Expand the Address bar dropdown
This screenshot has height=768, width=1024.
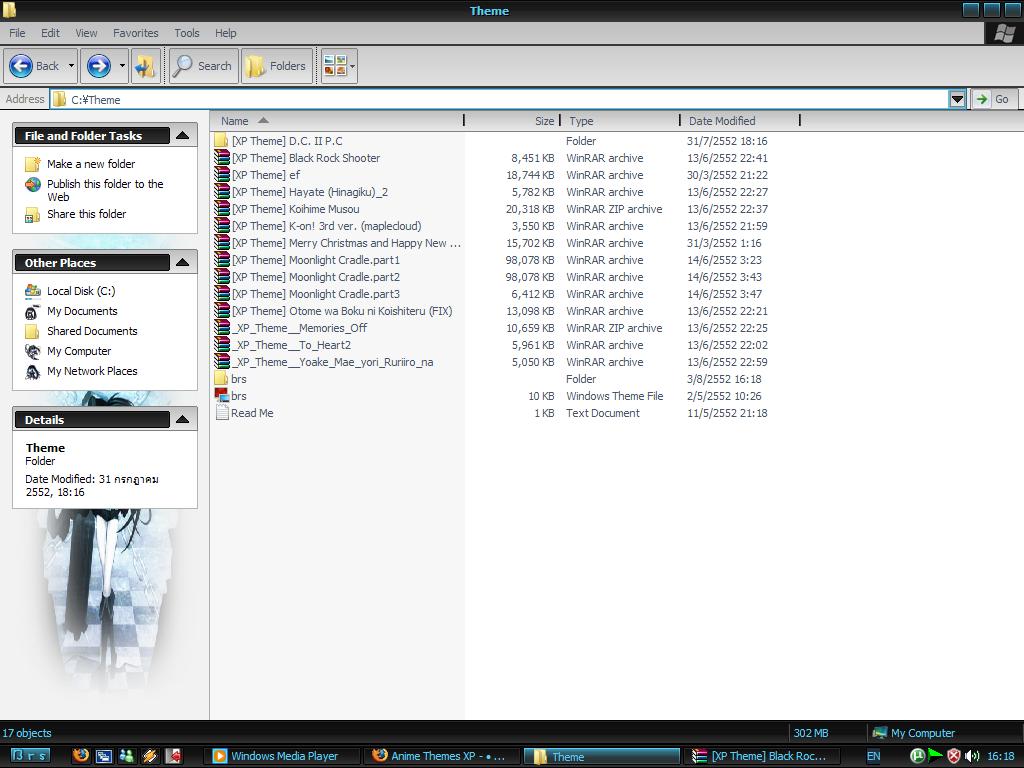957,99
